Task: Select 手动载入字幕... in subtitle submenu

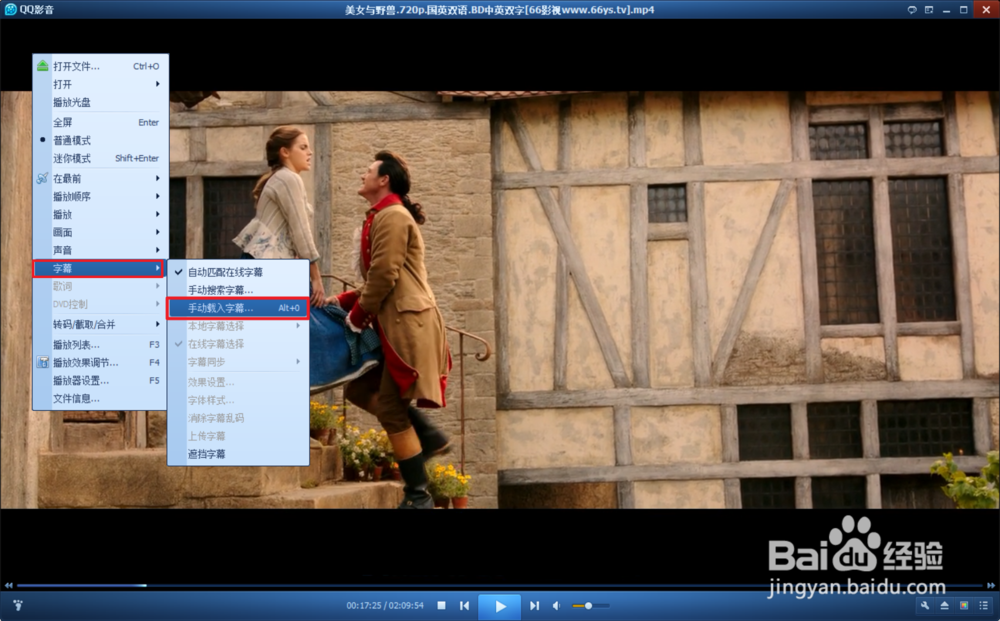Action: tap(239, 308)
